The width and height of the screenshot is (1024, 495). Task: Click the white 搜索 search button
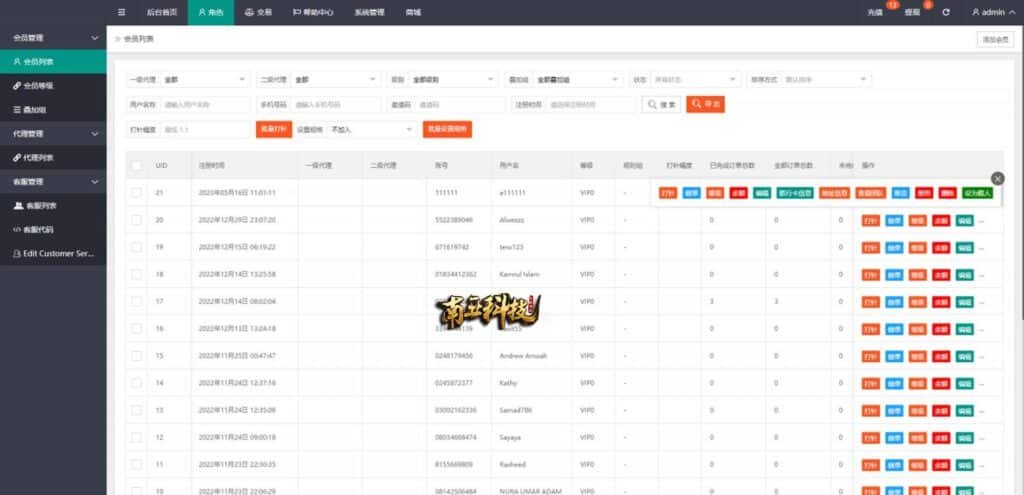point(661,104)
